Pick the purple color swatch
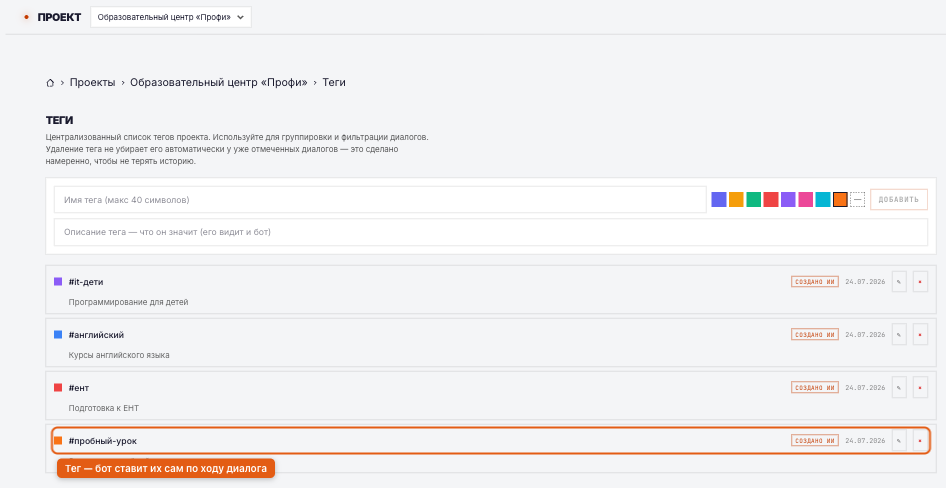Image resolution: width=946 pixels, height=488 pixels. coord(788,200)
